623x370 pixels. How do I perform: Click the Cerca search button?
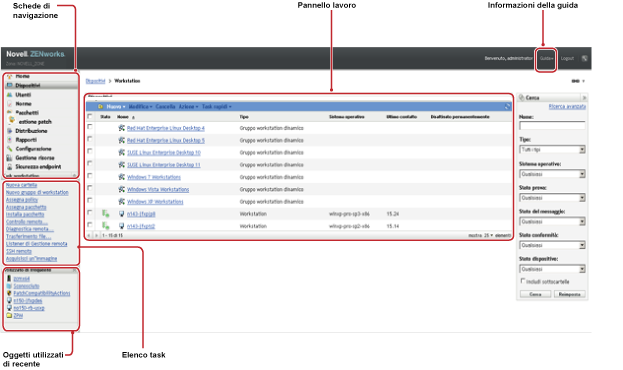[535, 294]
